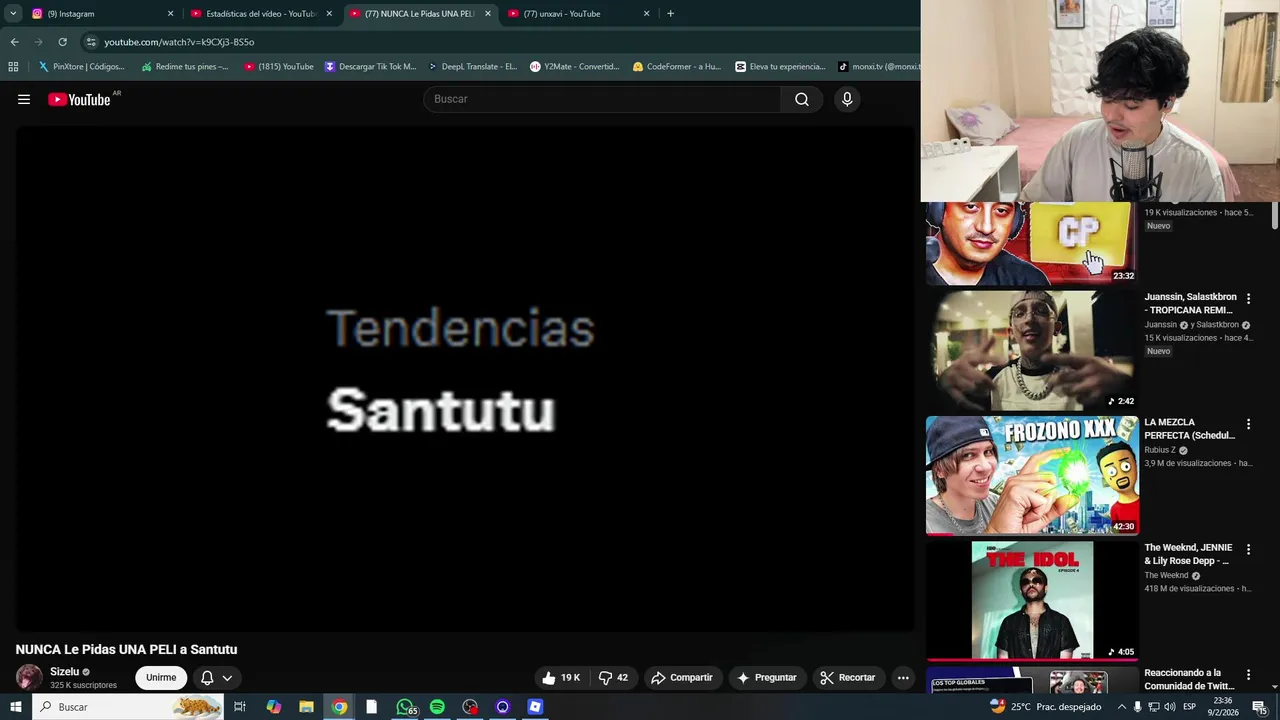Viewport: 1280px width, 720px height.
Task: Open the ESP language indicator
Action: point(1190,707)
